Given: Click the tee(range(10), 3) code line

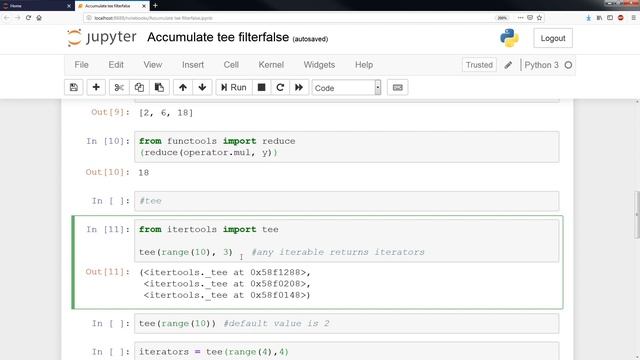Looking at the screenshot, I should point(186,252).
